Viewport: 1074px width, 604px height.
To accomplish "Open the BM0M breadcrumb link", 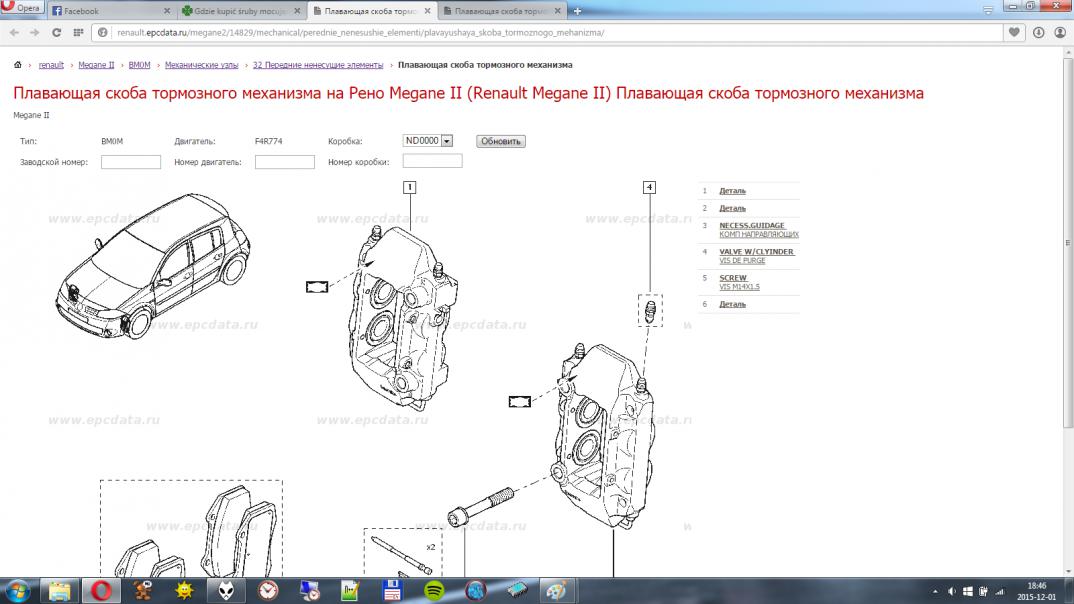I will [x=139, y=65].
